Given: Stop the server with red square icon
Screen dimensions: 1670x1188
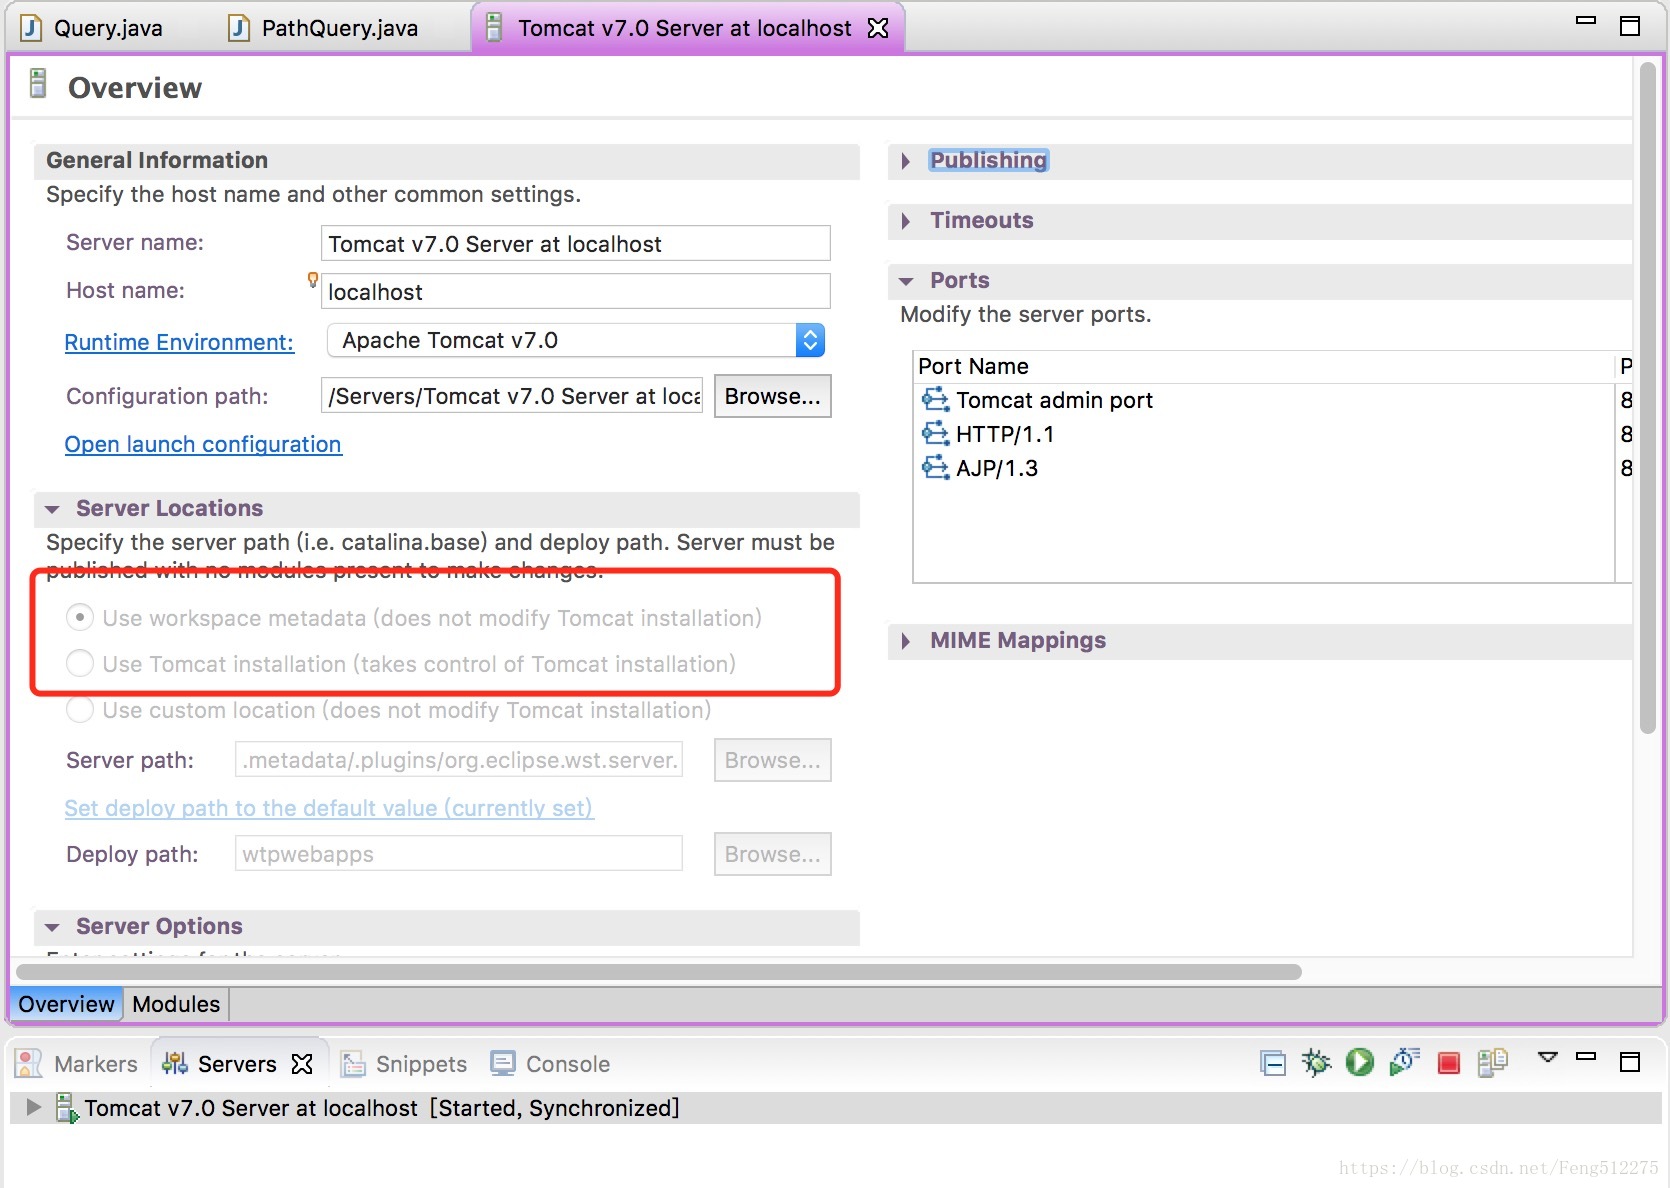Looking at the screenshot, I should tap(1448, 1063).
